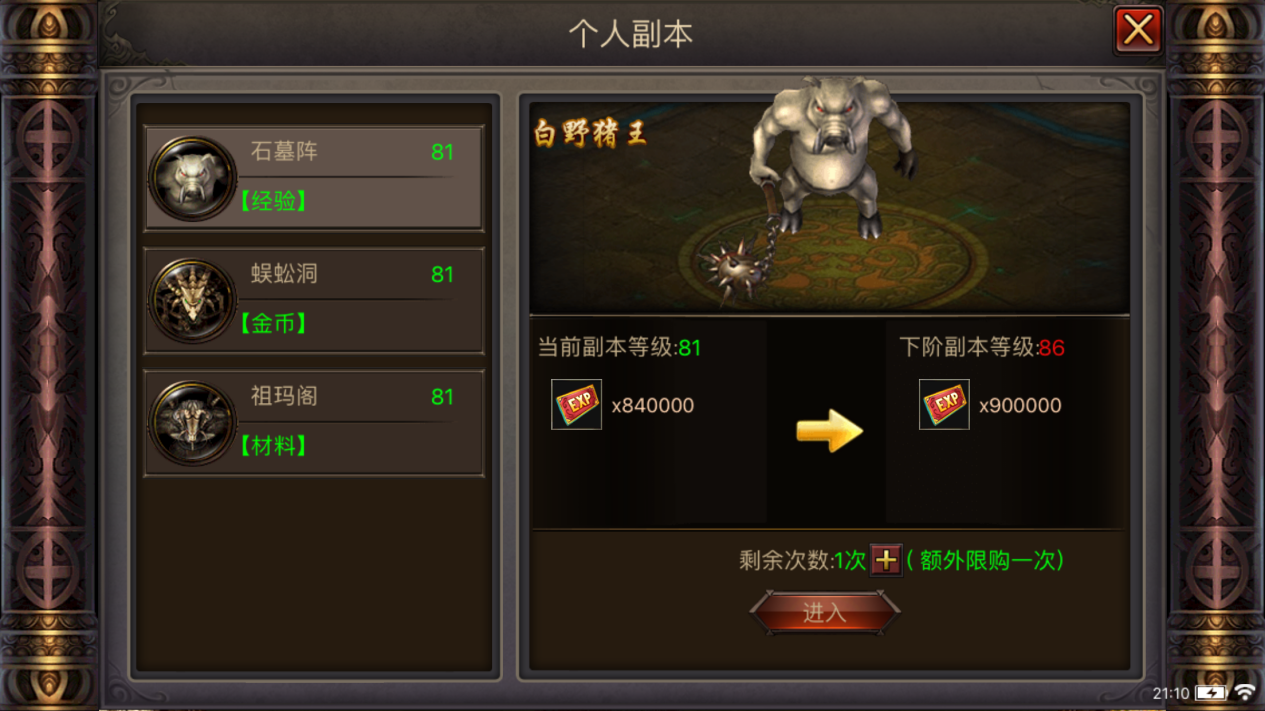
Task: Tap the 白野猪王 boss preview image
Action: click(829, 207)
